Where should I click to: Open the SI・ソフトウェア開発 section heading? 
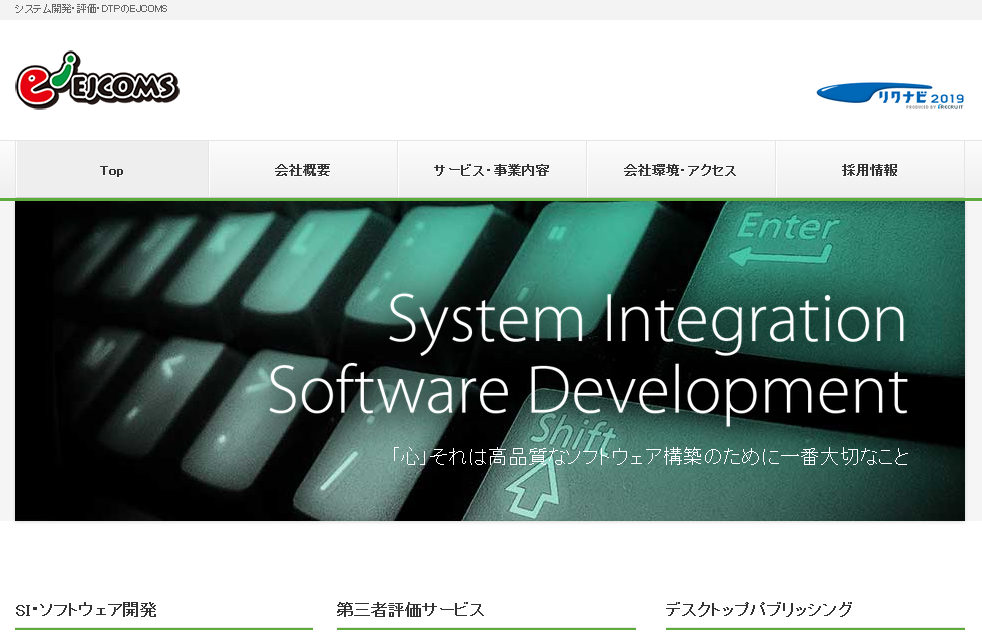coord(86,609)
